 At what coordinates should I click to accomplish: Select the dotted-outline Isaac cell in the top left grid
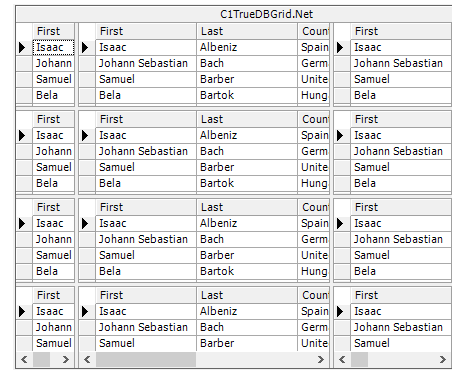(x=53, y=47)
